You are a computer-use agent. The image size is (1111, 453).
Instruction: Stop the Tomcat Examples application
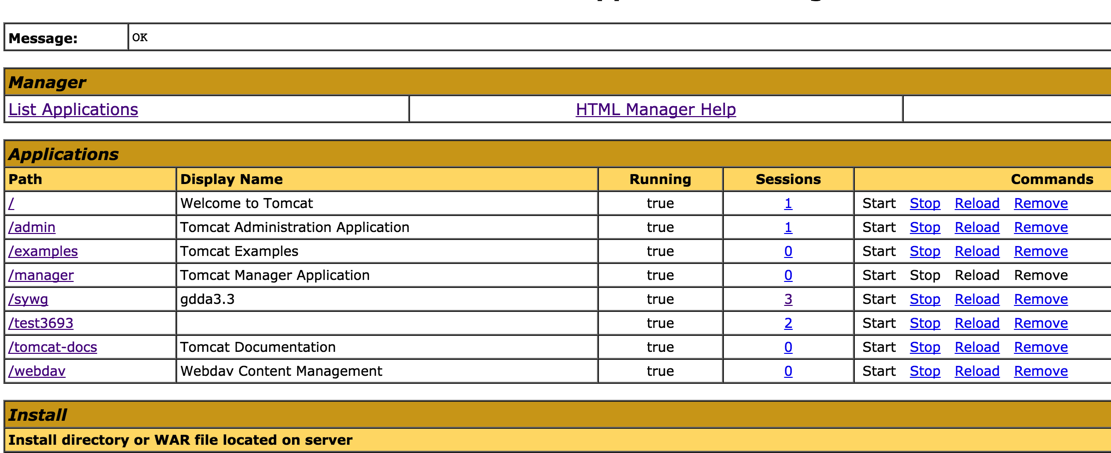925,251
